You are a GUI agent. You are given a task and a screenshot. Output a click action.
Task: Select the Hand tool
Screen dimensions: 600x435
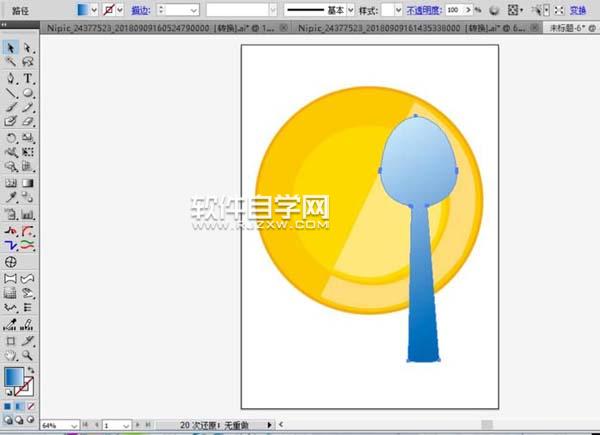pos(10,354)
